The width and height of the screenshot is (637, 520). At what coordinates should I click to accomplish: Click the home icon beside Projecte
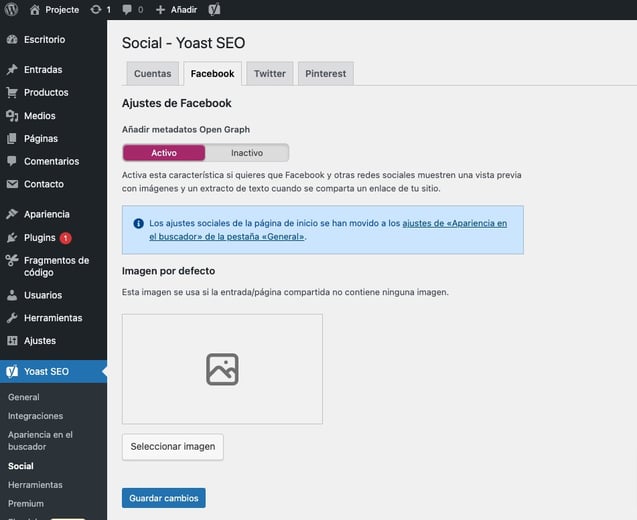click(x=35, y=10)
